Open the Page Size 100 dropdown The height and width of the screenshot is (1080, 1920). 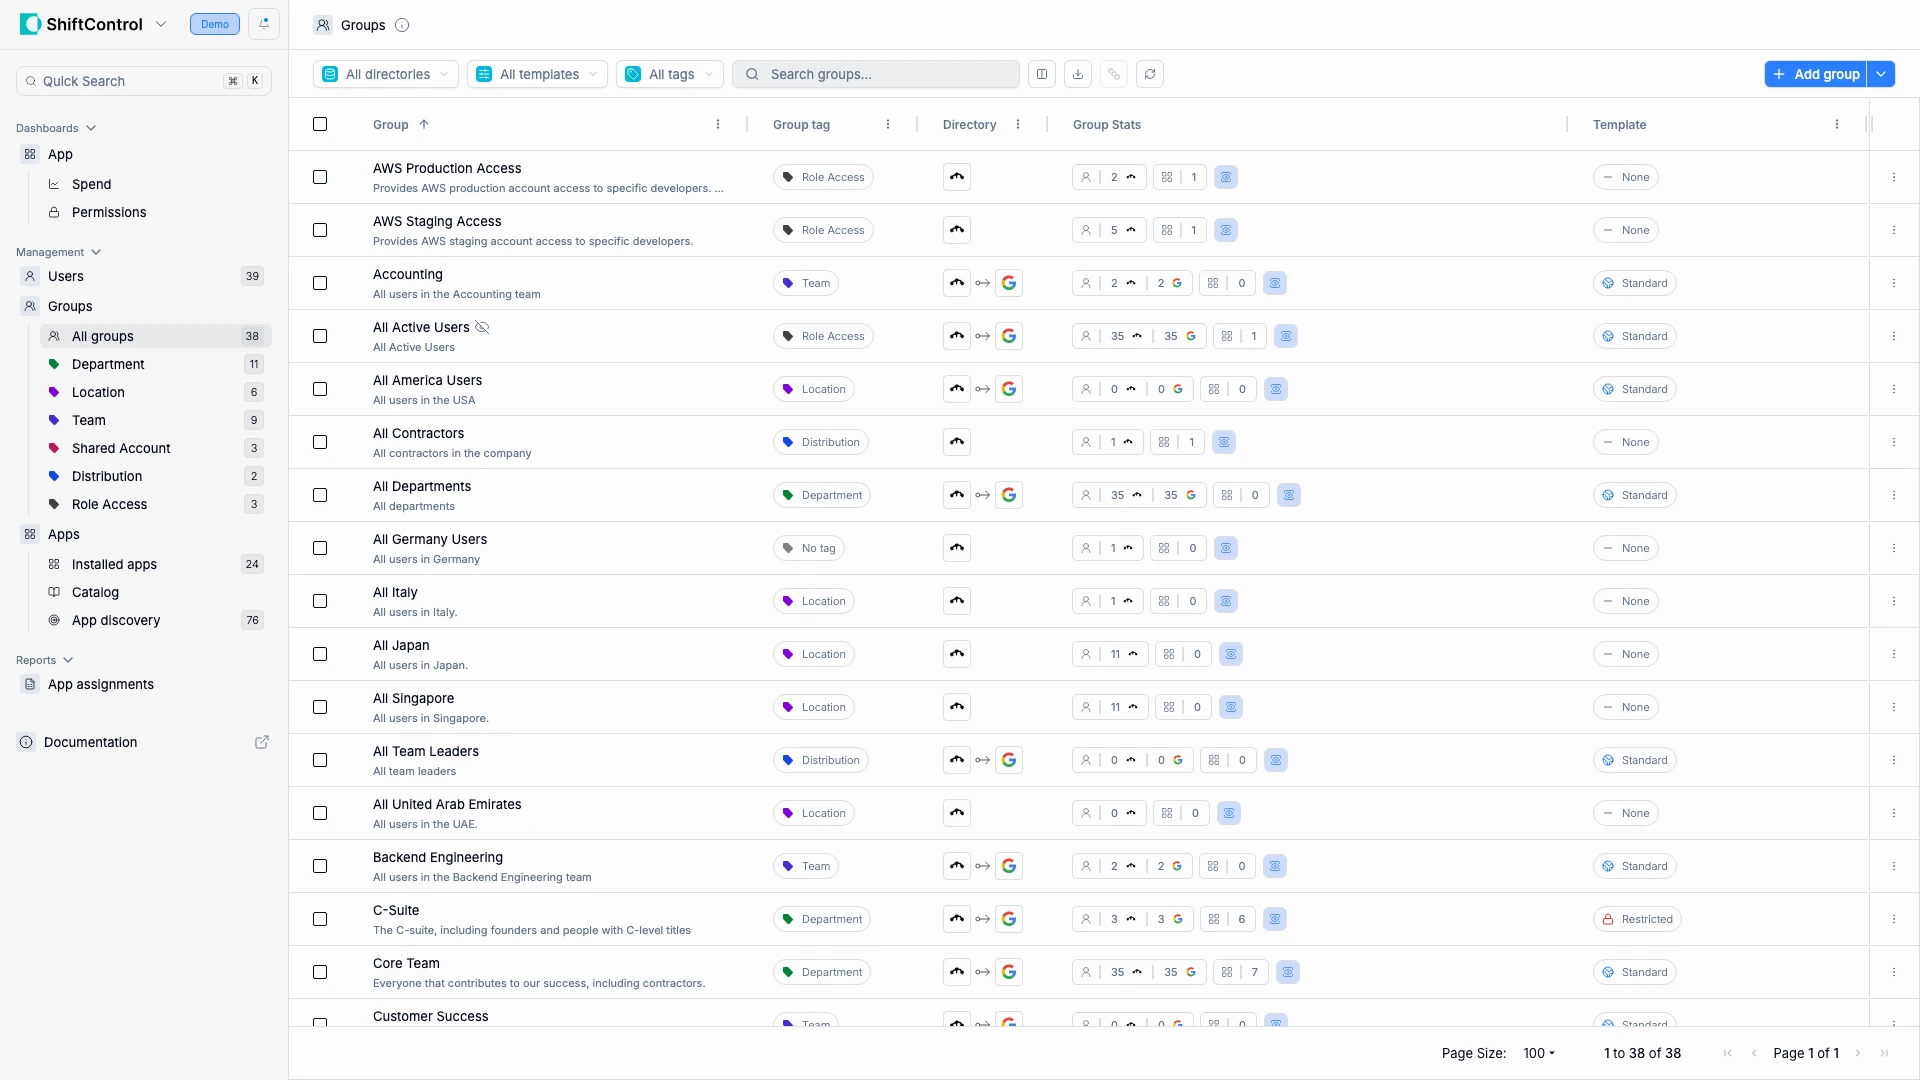pos(1539,1053)
